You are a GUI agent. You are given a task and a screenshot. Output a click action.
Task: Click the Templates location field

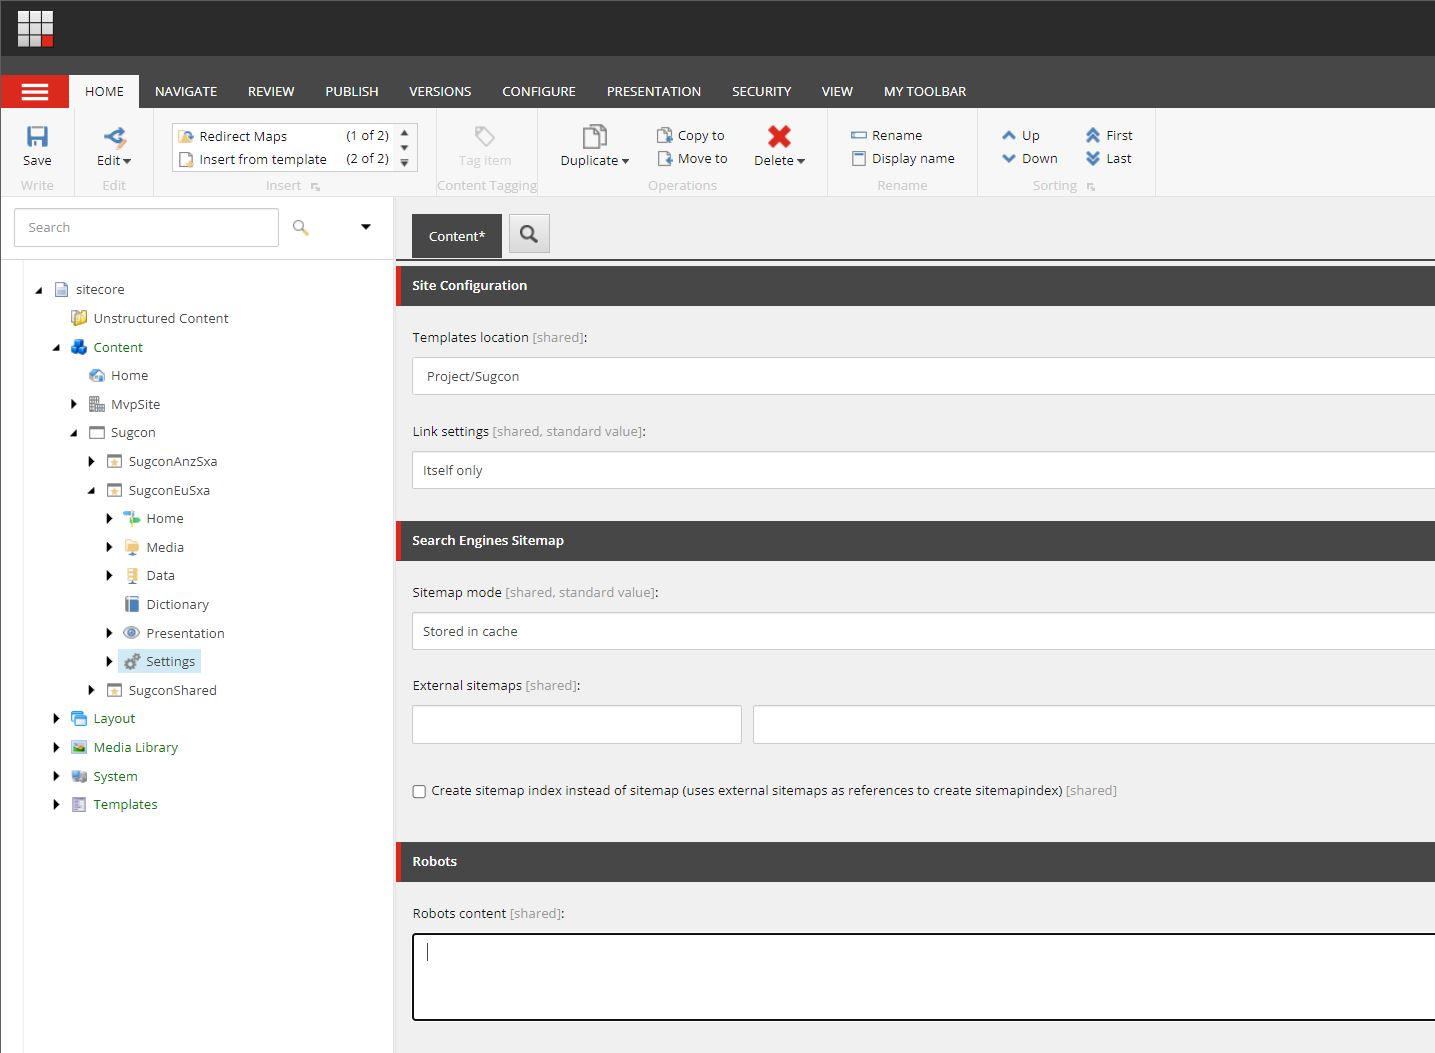click(x=923, y=376)
